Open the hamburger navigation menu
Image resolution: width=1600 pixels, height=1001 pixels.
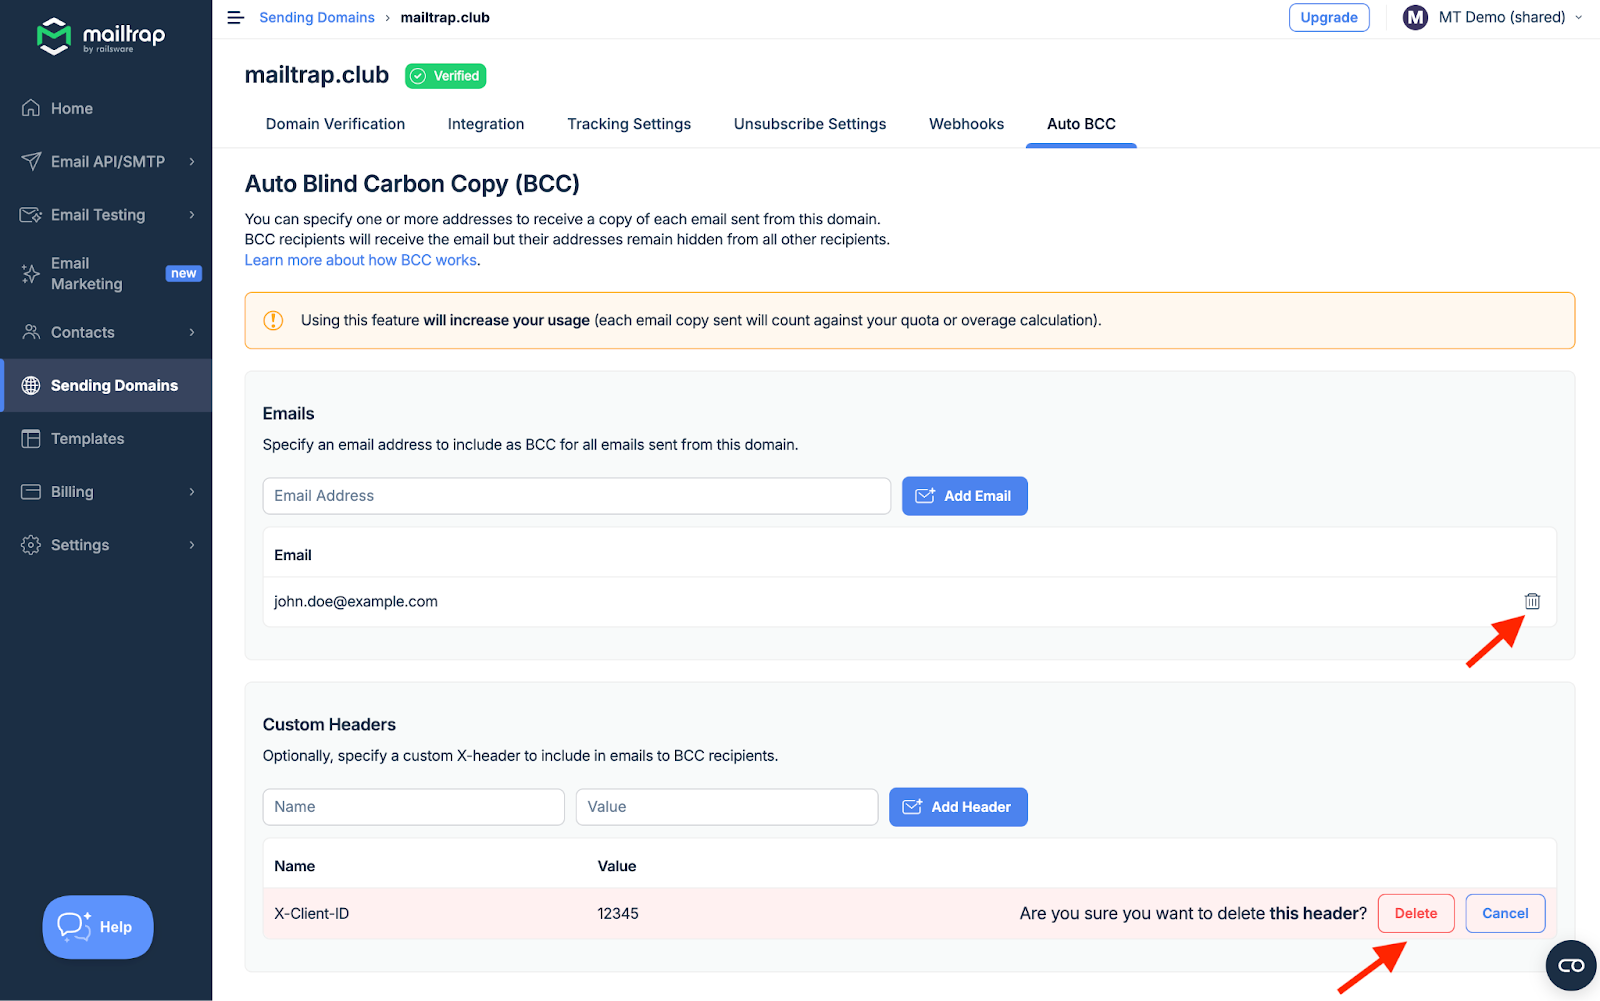pos(235,17)
